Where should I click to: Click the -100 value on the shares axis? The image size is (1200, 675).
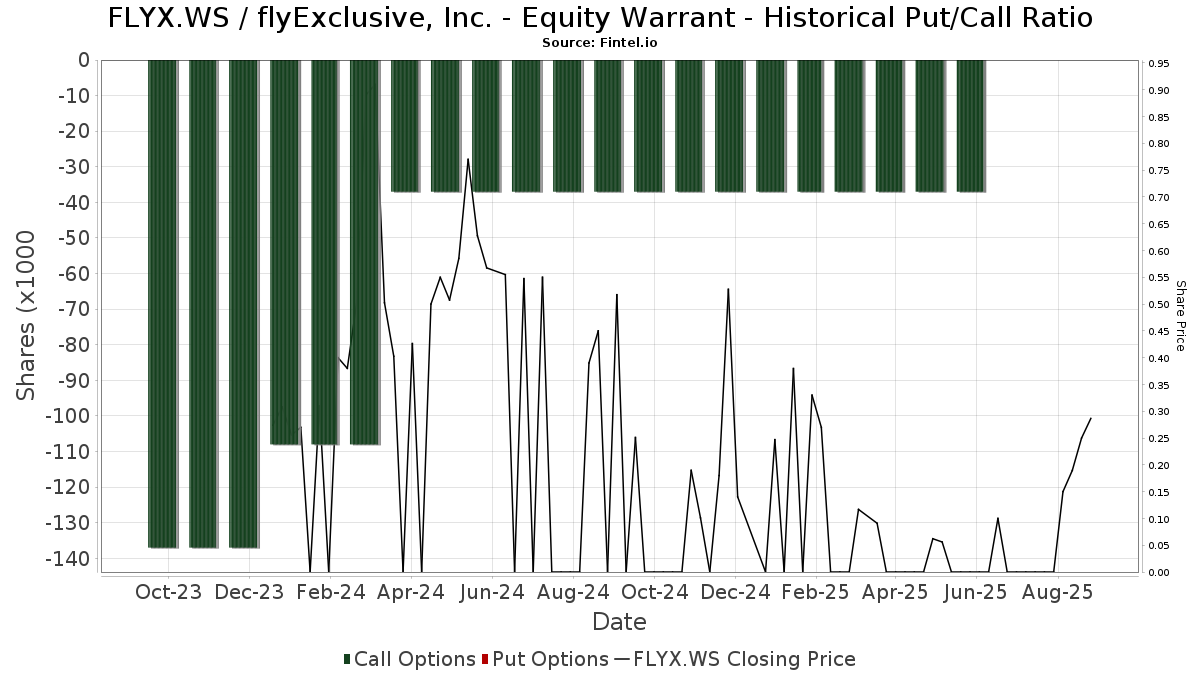pos(66,416)
